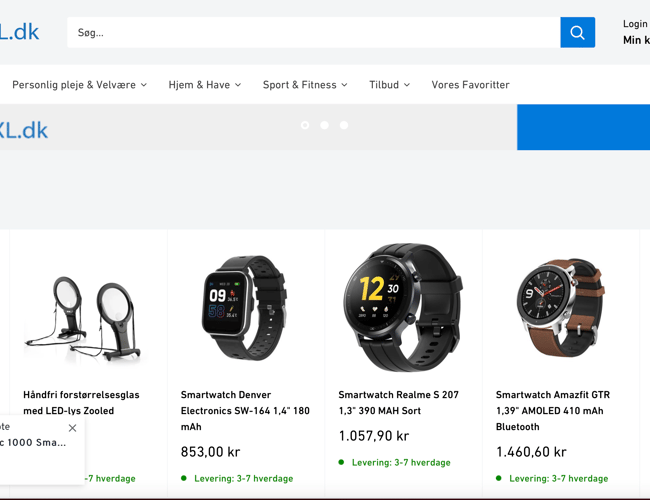Image resolution: width=650 pixels, height=500 pixels.
Task: Open Smartwatch Realme S 207 title link
Action: pyautogui.click(x=398, y=402)
